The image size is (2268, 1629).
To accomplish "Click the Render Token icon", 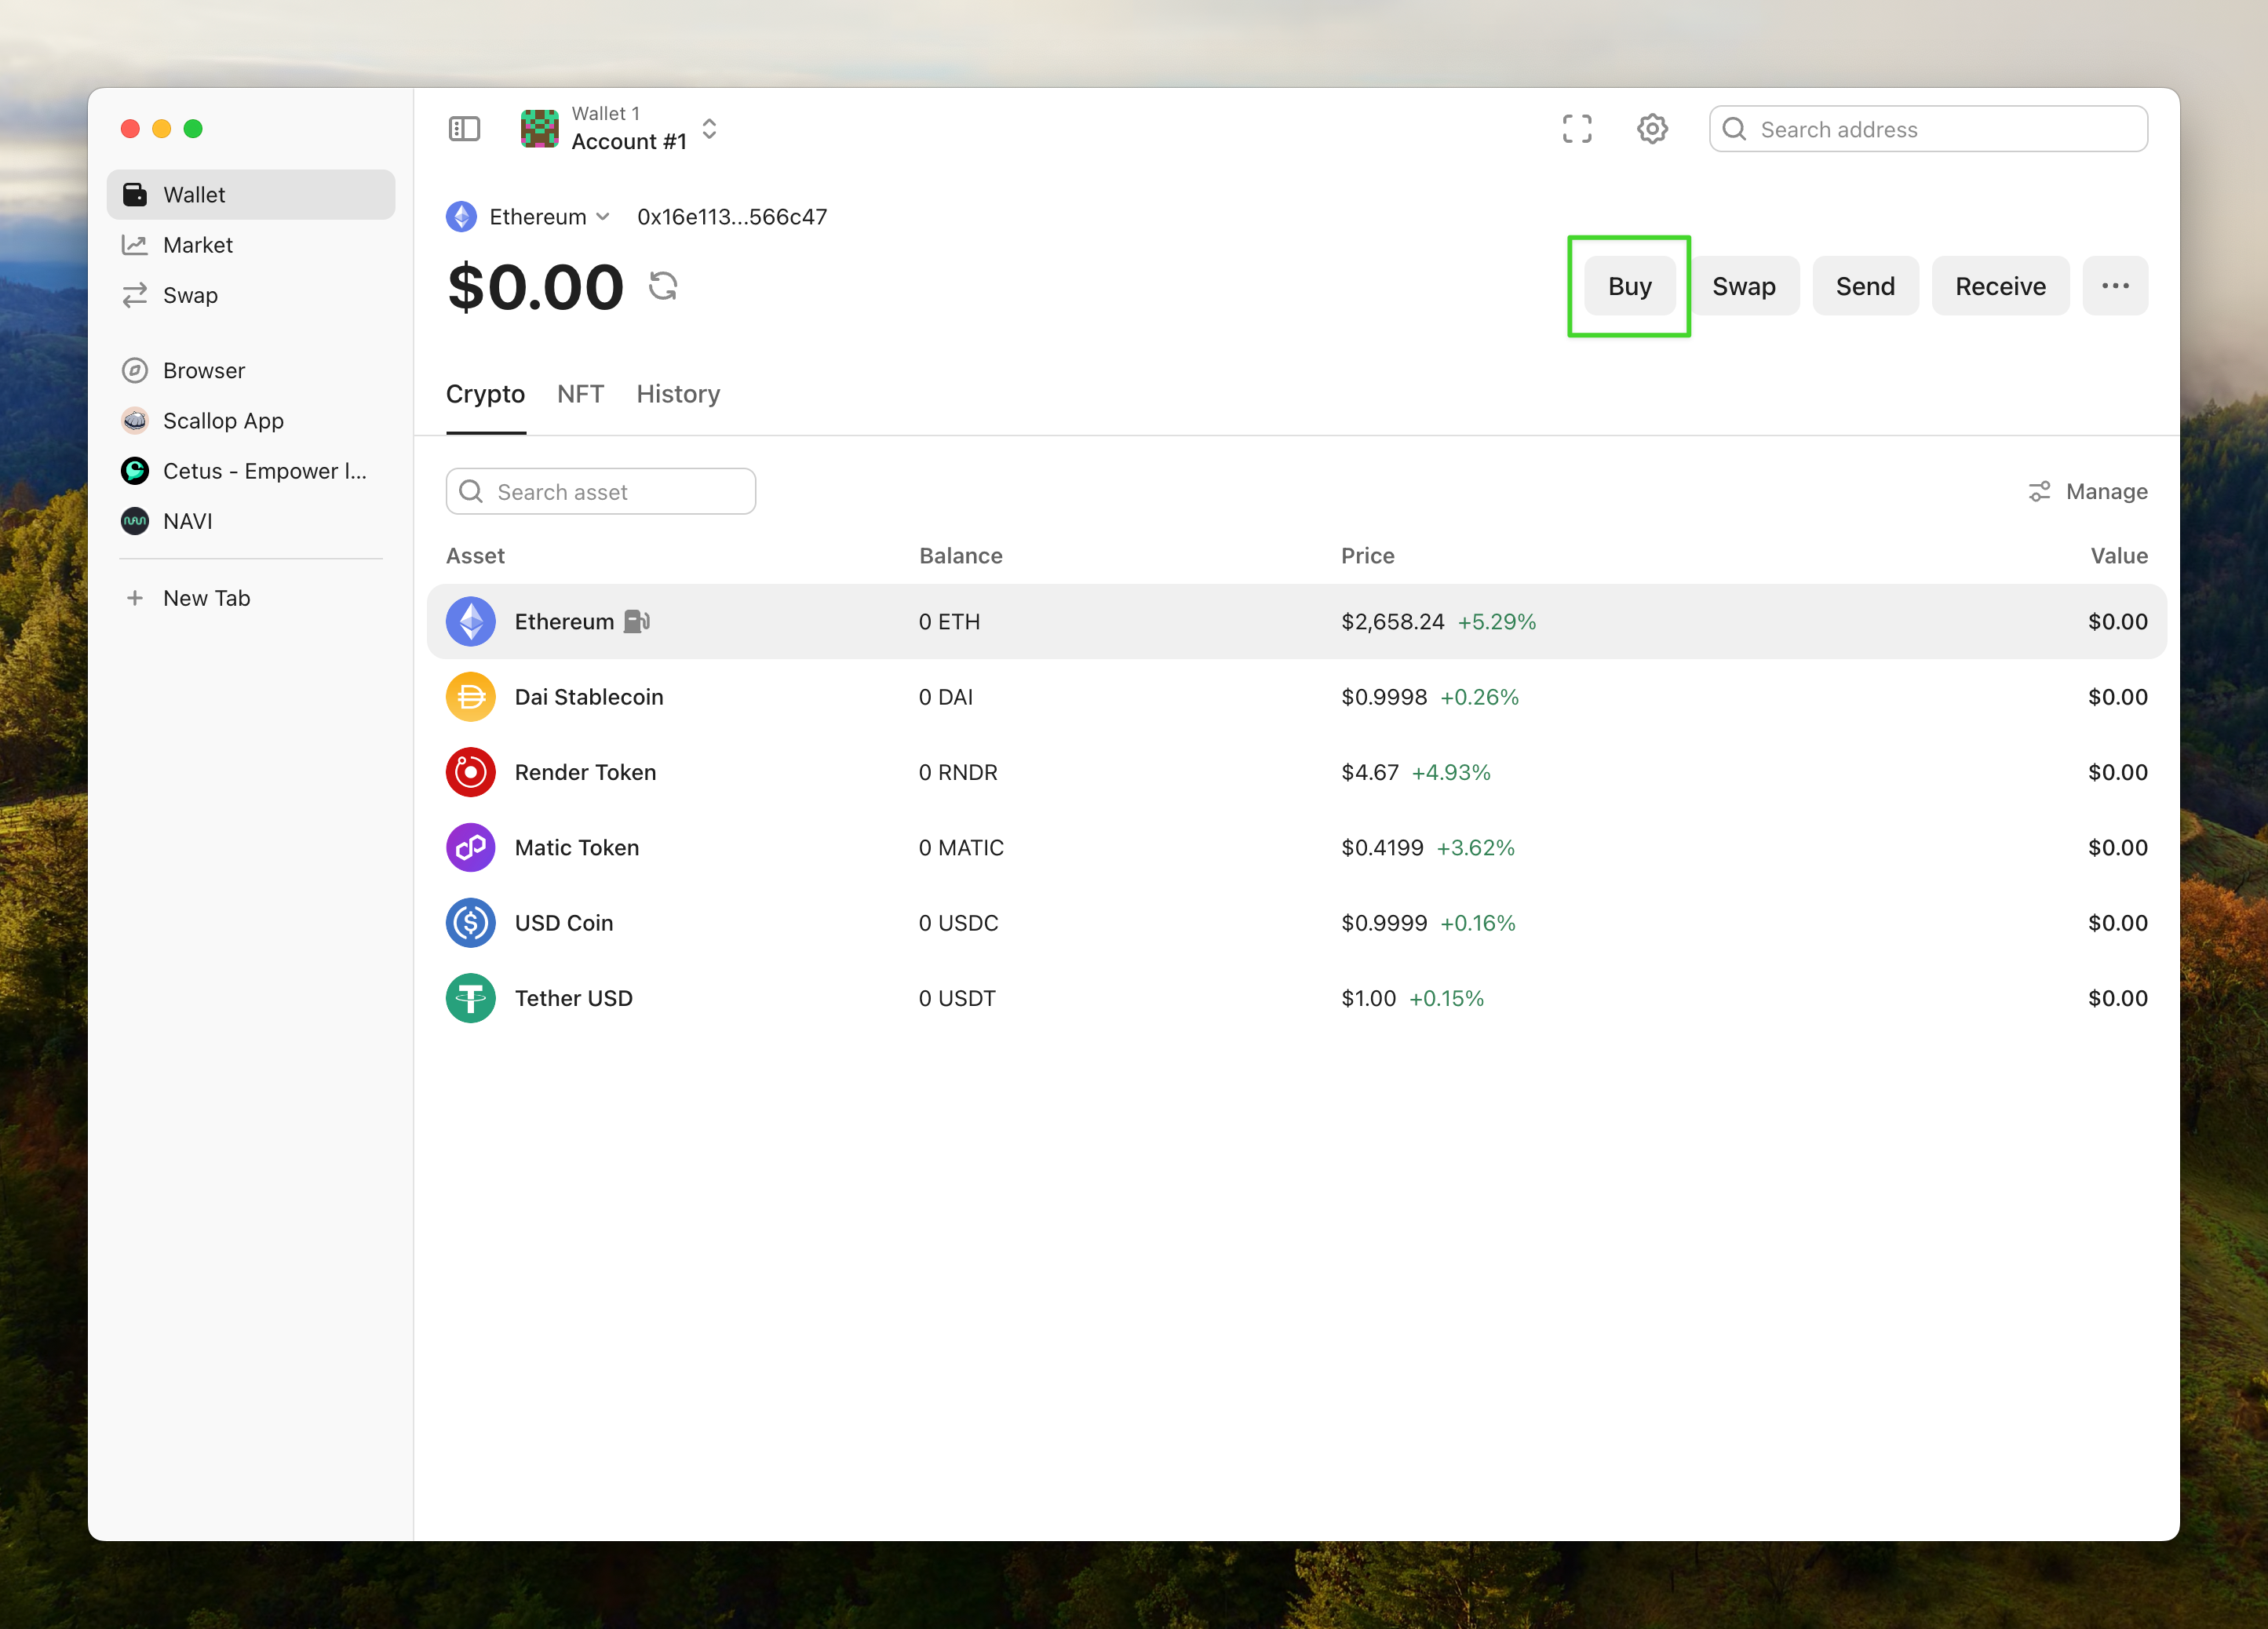I will 471,772.
